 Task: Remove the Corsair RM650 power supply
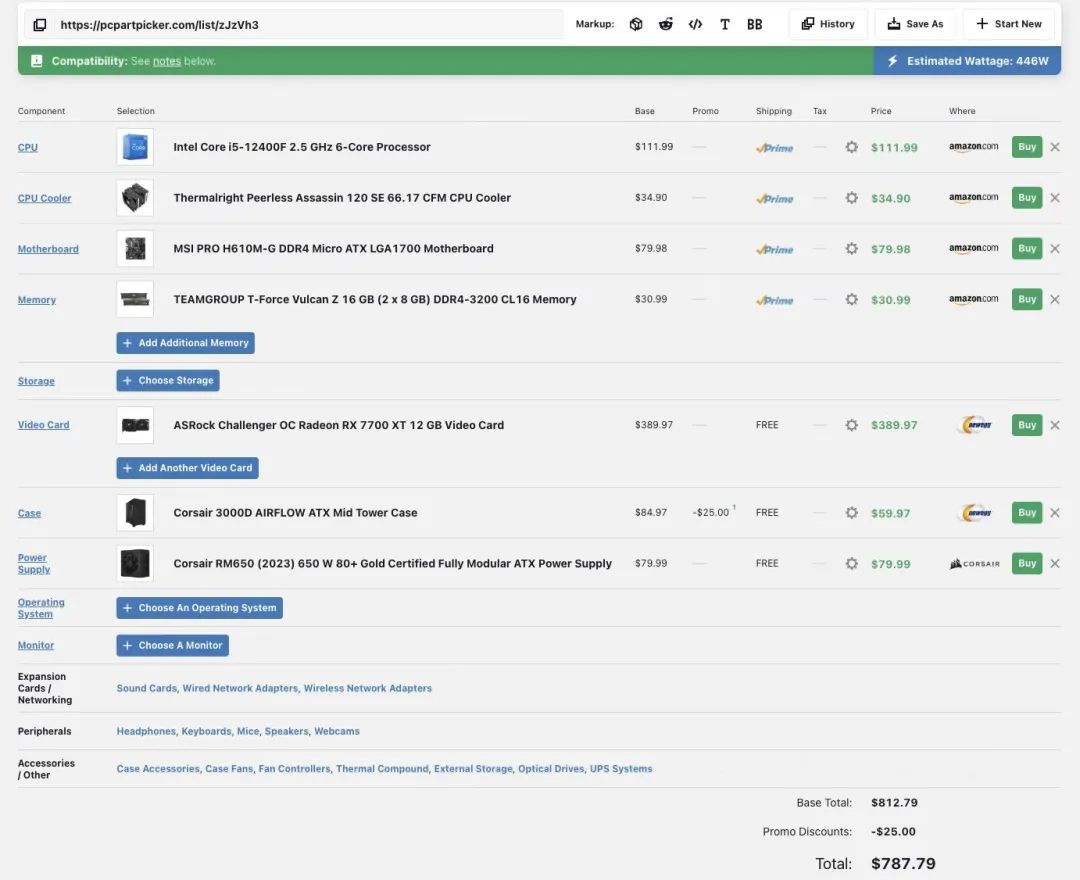click(x=1054, y=564)
